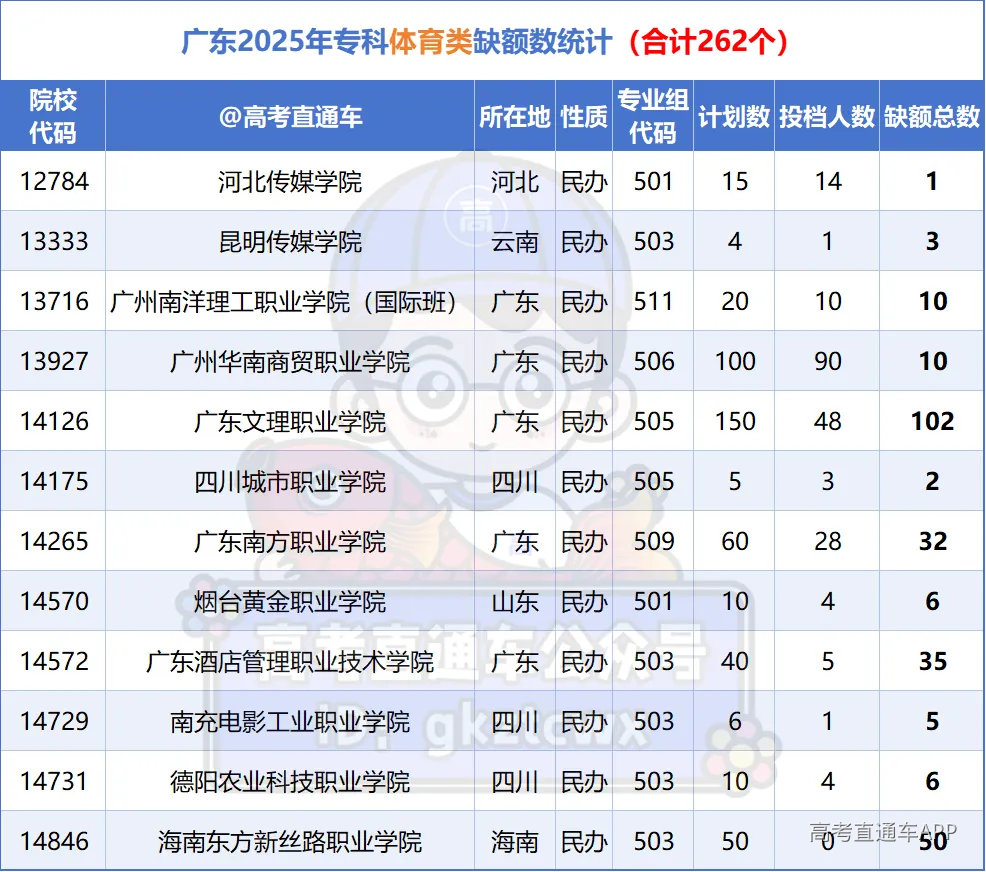Select school code 14572
The width and height of the screenshot is (986, 872).
click(54, 662)
